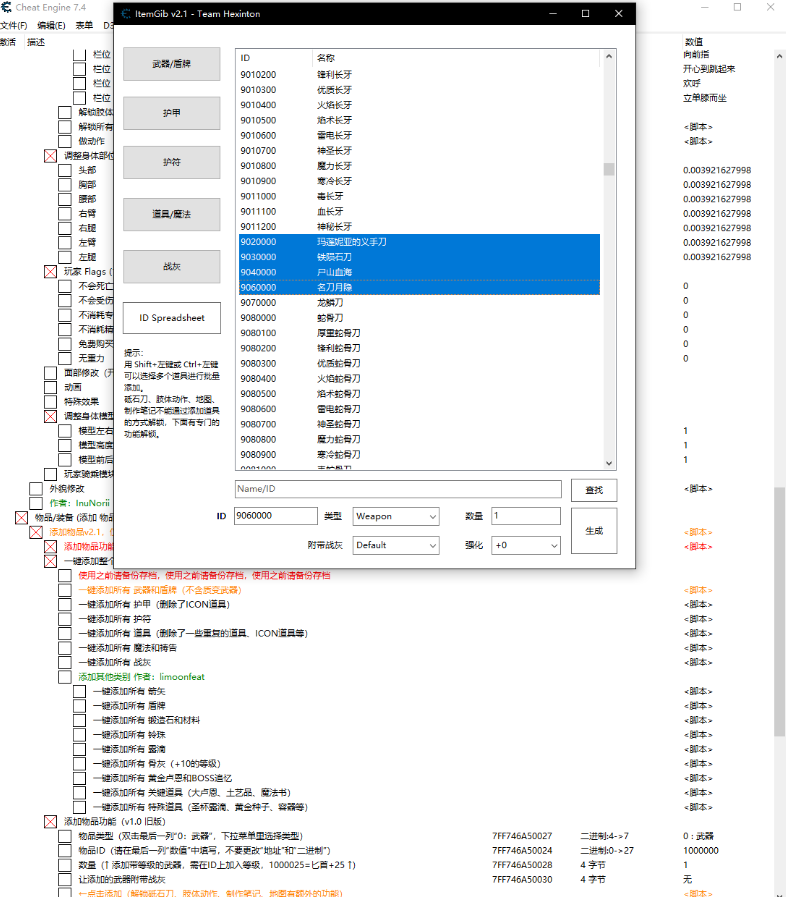Toggle the 调整身体部位 checked box
Screen dimensions: 786x897
(50, 156)
